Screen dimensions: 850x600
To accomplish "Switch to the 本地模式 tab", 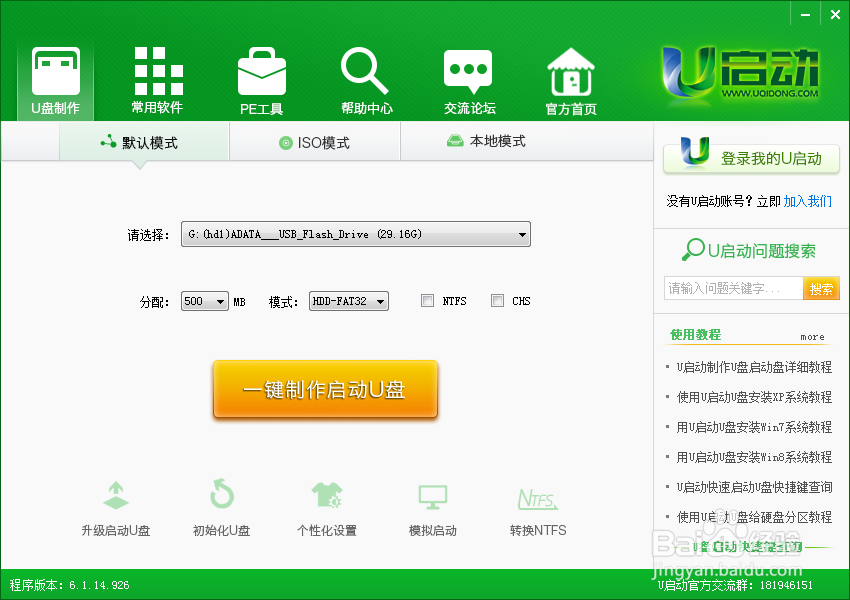I will 486,141.
